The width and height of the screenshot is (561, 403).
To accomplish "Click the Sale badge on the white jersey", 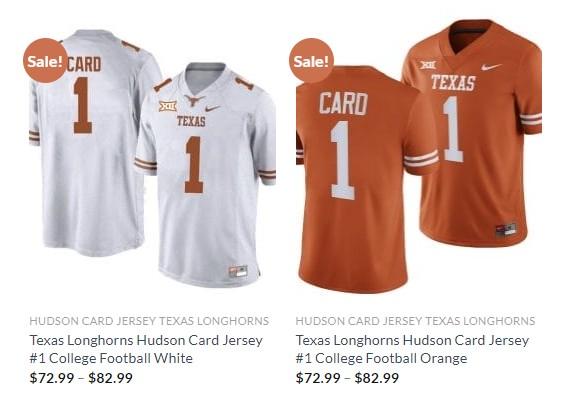I will (x=45, y=61).
